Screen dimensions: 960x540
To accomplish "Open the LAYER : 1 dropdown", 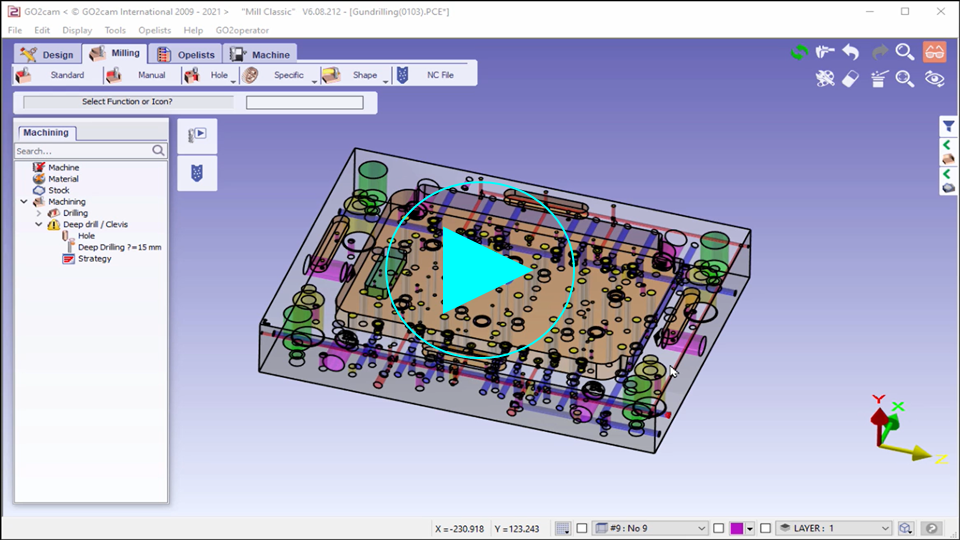I will tap(885, 528).
